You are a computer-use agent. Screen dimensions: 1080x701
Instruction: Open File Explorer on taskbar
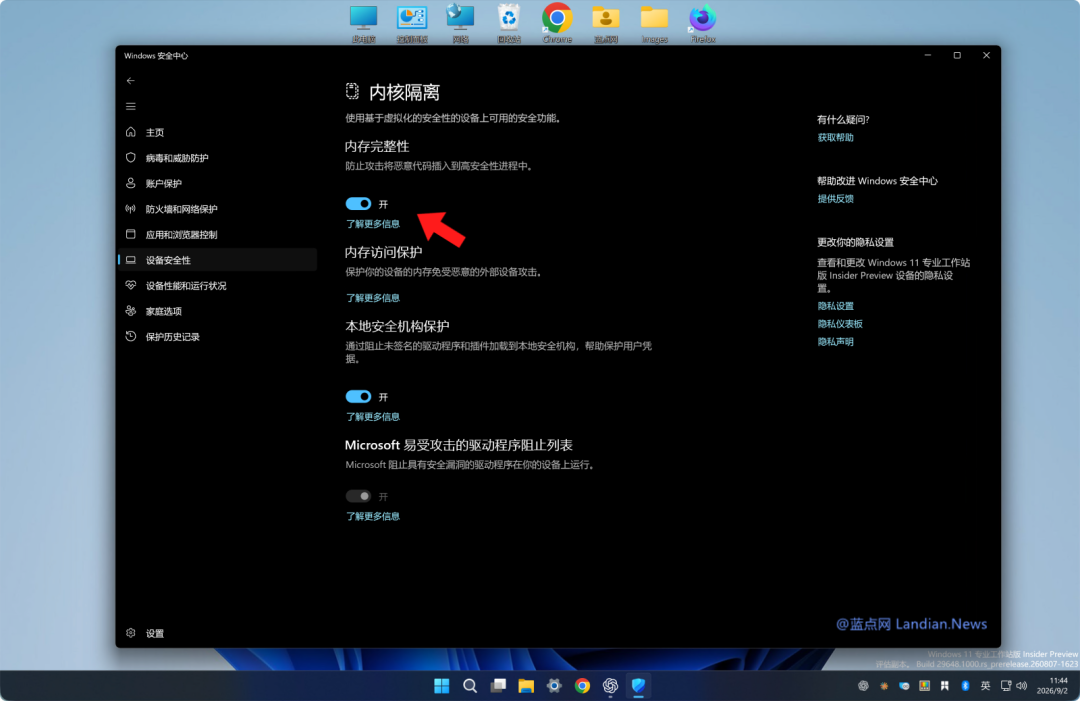pos(526,686)
